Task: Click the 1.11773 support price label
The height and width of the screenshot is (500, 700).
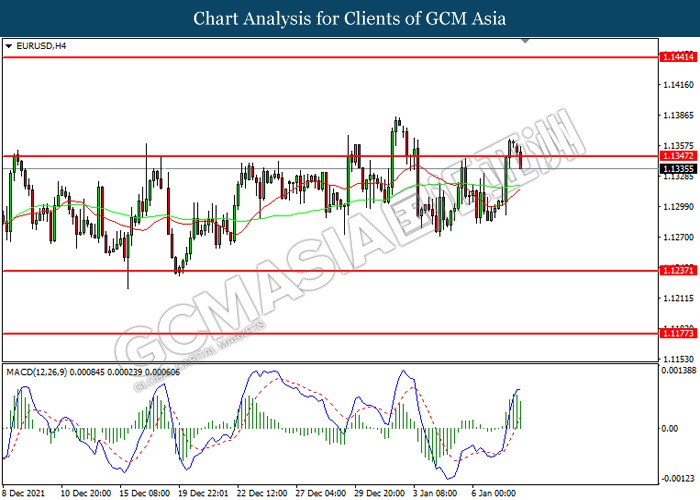Action: (x=678, y=333)
